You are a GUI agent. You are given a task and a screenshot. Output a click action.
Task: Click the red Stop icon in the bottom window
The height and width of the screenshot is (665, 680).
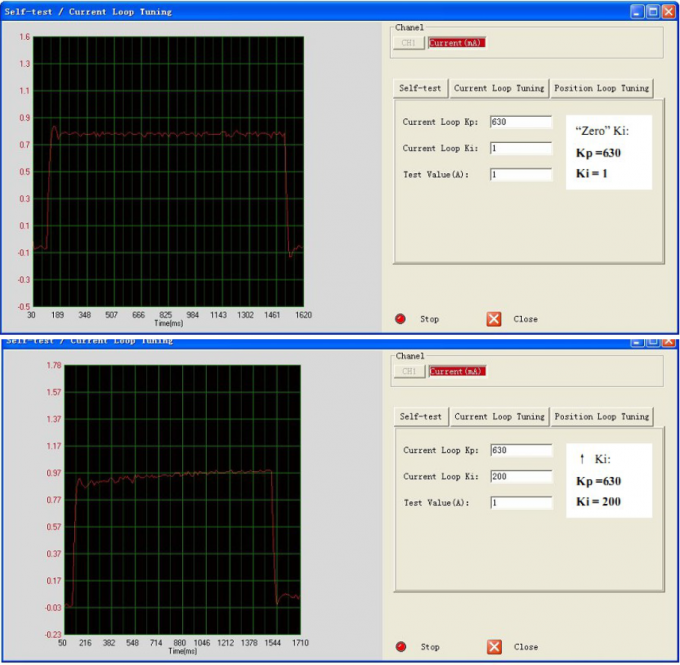401,647
